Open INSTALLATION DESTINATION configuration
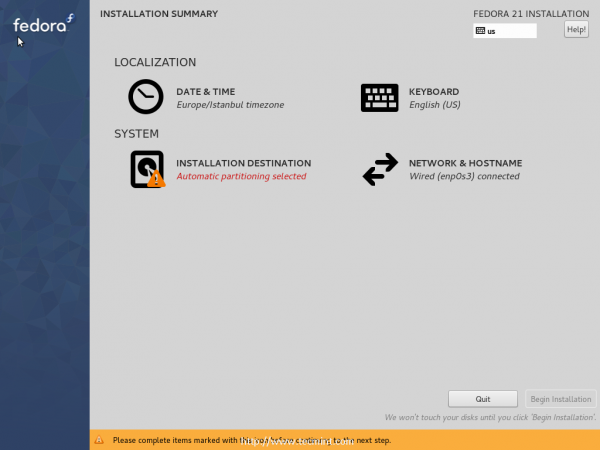Screen dimensions: 600x450 point(243,163)
